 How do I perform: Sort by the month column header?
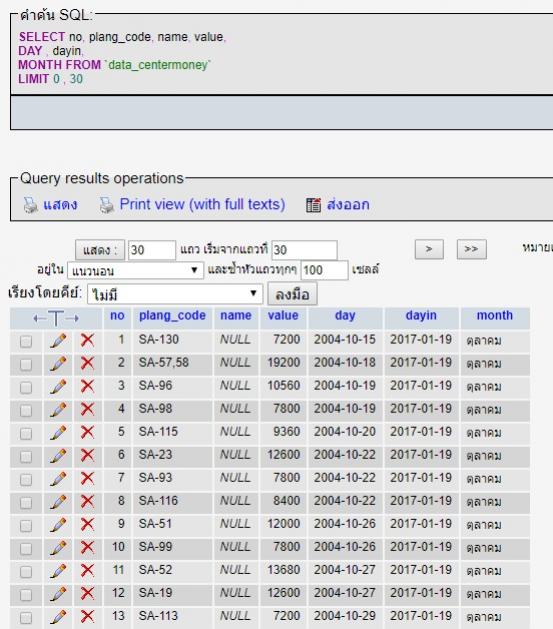(x=495, y=315)
